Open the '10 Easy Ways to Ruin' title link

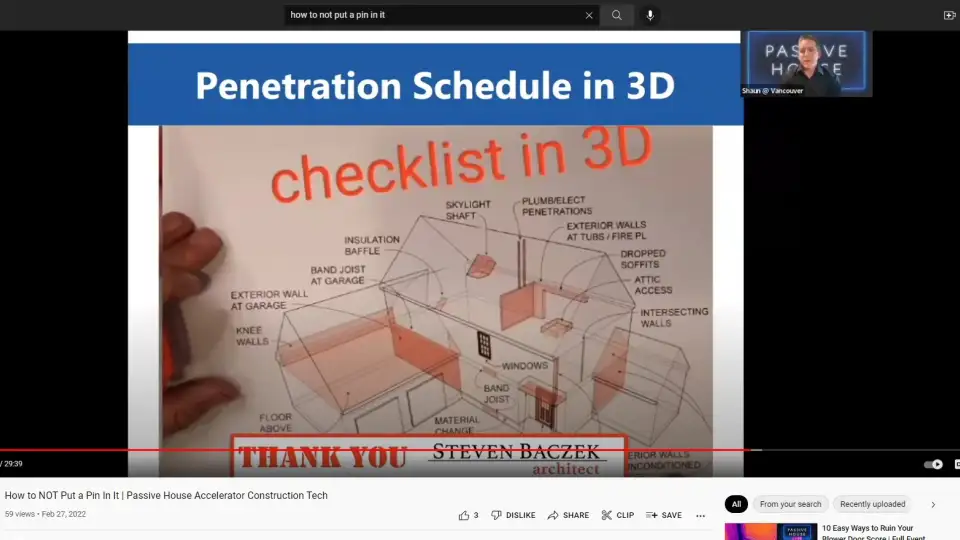pyautogui.click(x=867, y=528)
